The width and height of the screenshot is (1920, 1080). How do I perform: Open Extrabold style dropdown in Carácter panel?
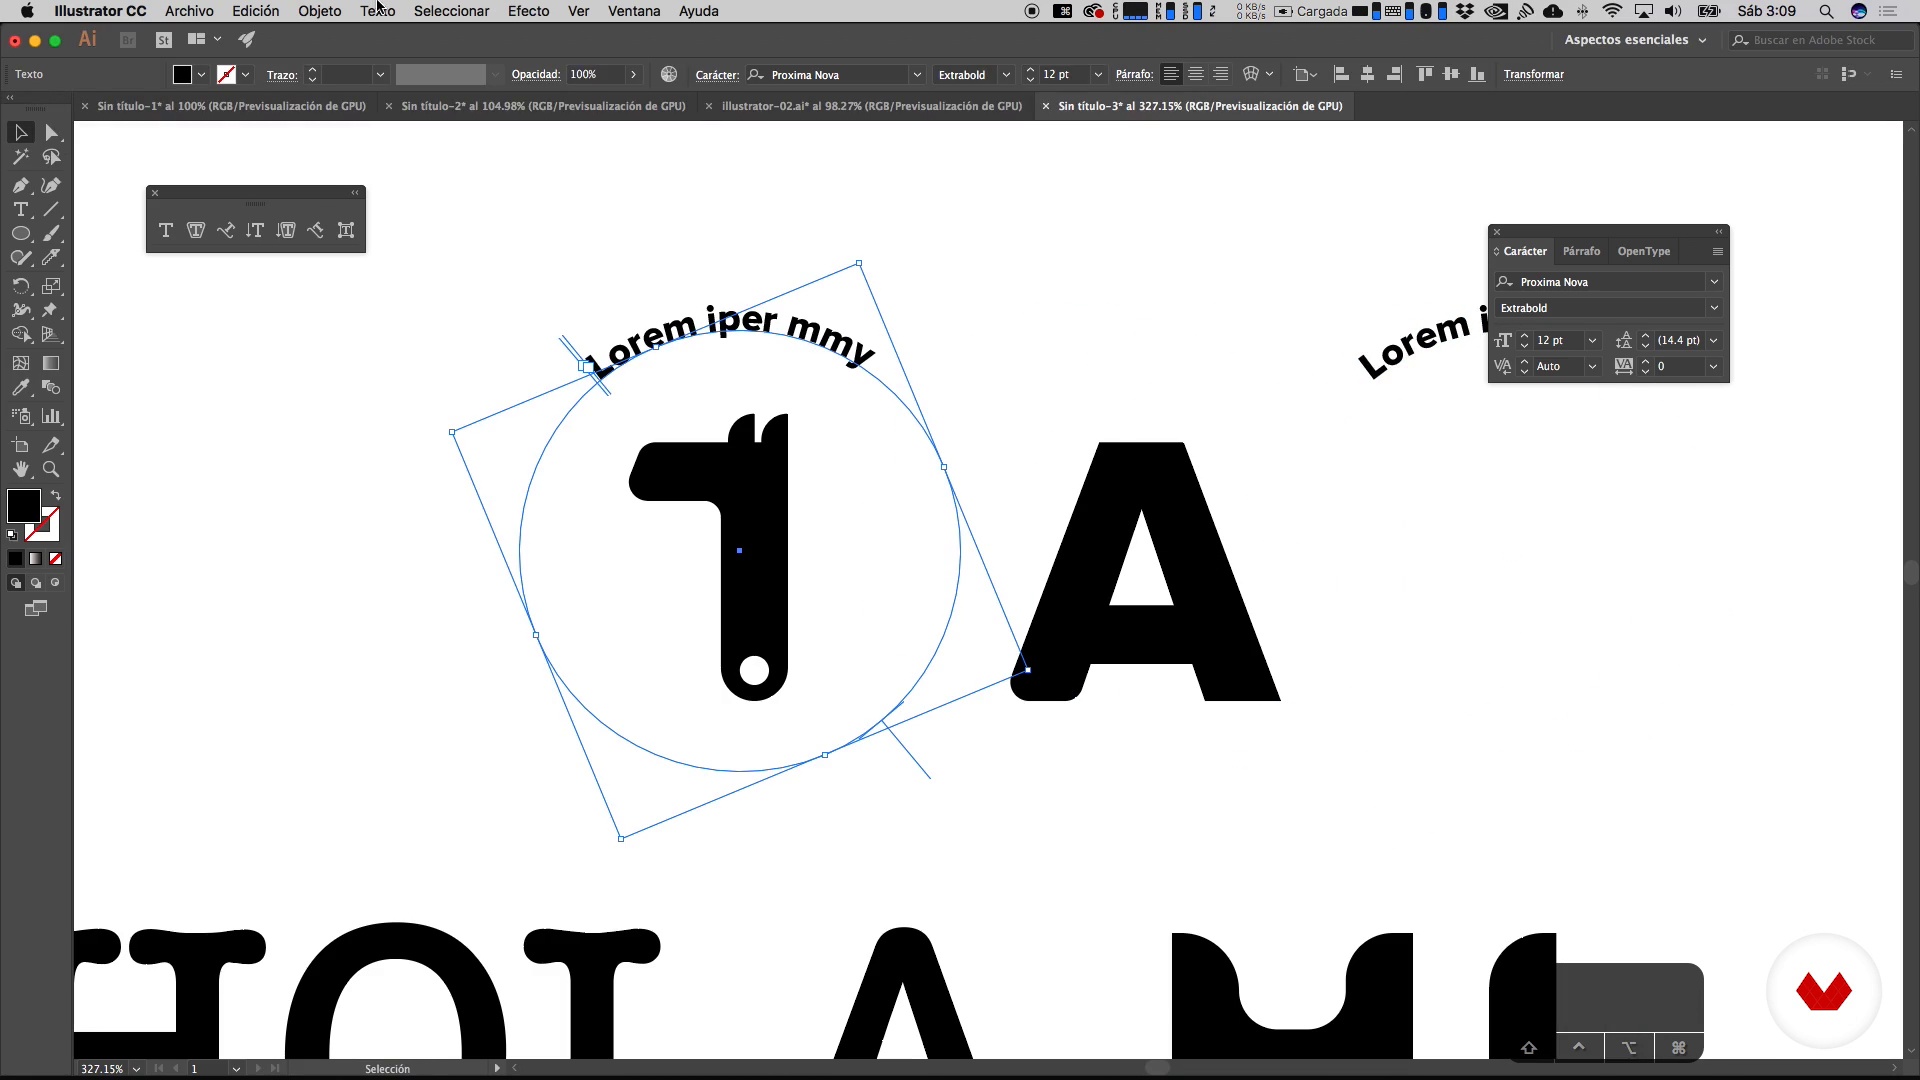(1714, 308)
